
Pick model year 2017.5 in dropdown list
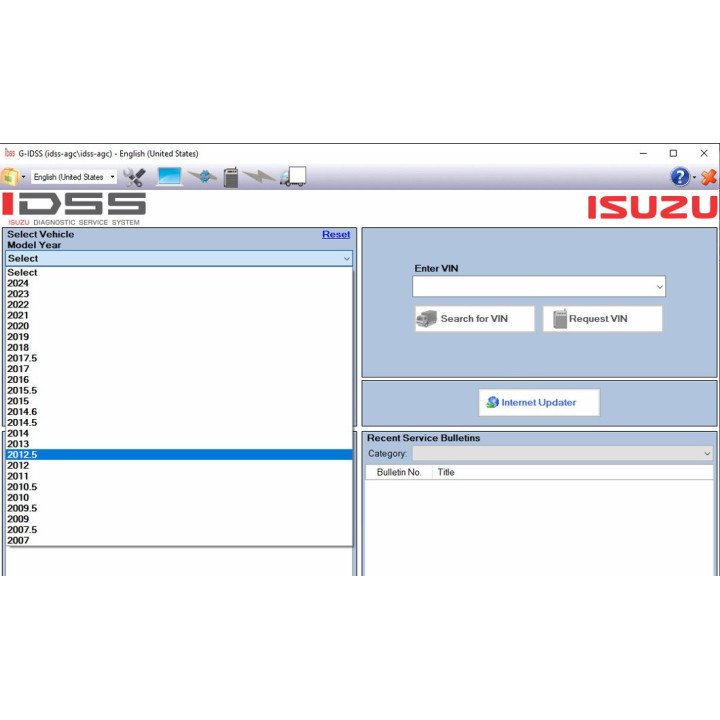tap(179, 358)
